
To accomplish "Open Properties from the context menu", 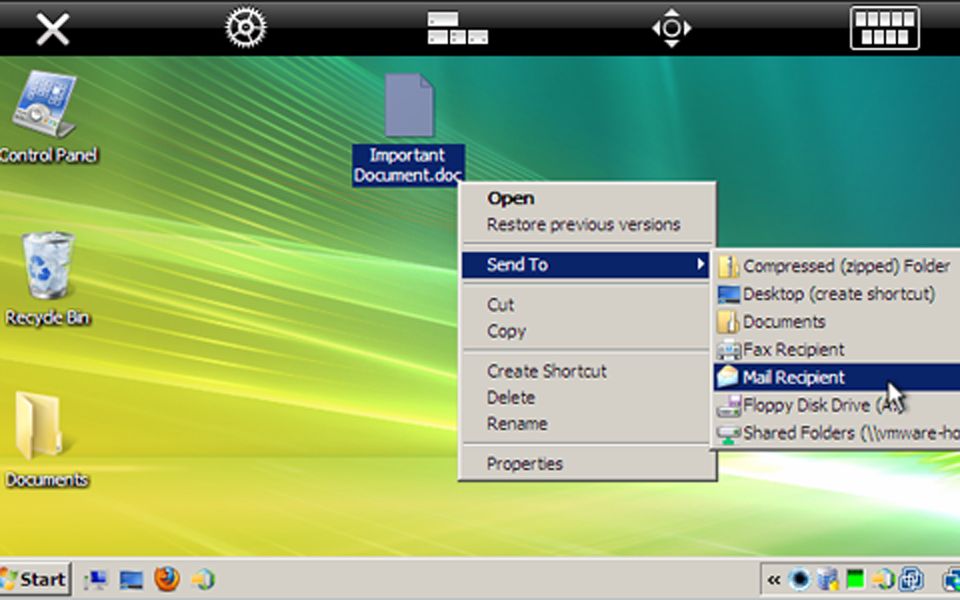I will [x=587, y=463].
